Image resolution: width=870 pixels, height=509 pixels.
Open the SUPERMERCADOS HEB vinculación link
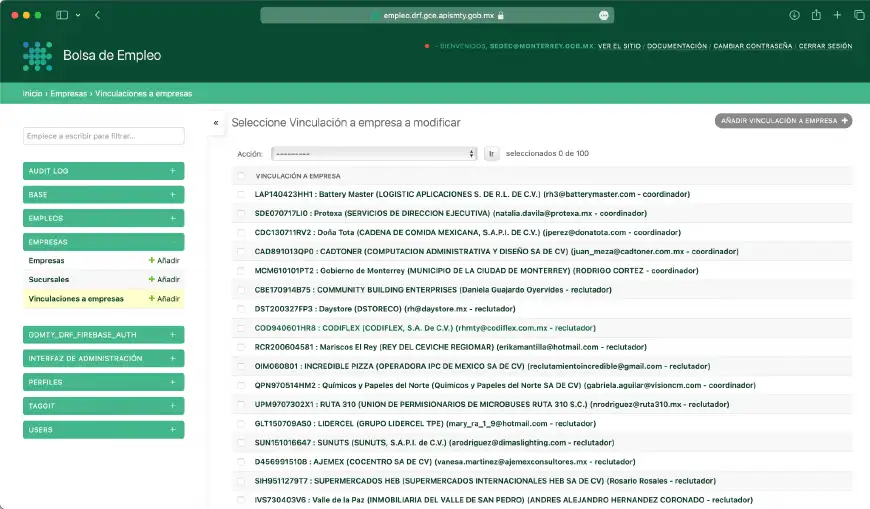click(x=485, y=481)
